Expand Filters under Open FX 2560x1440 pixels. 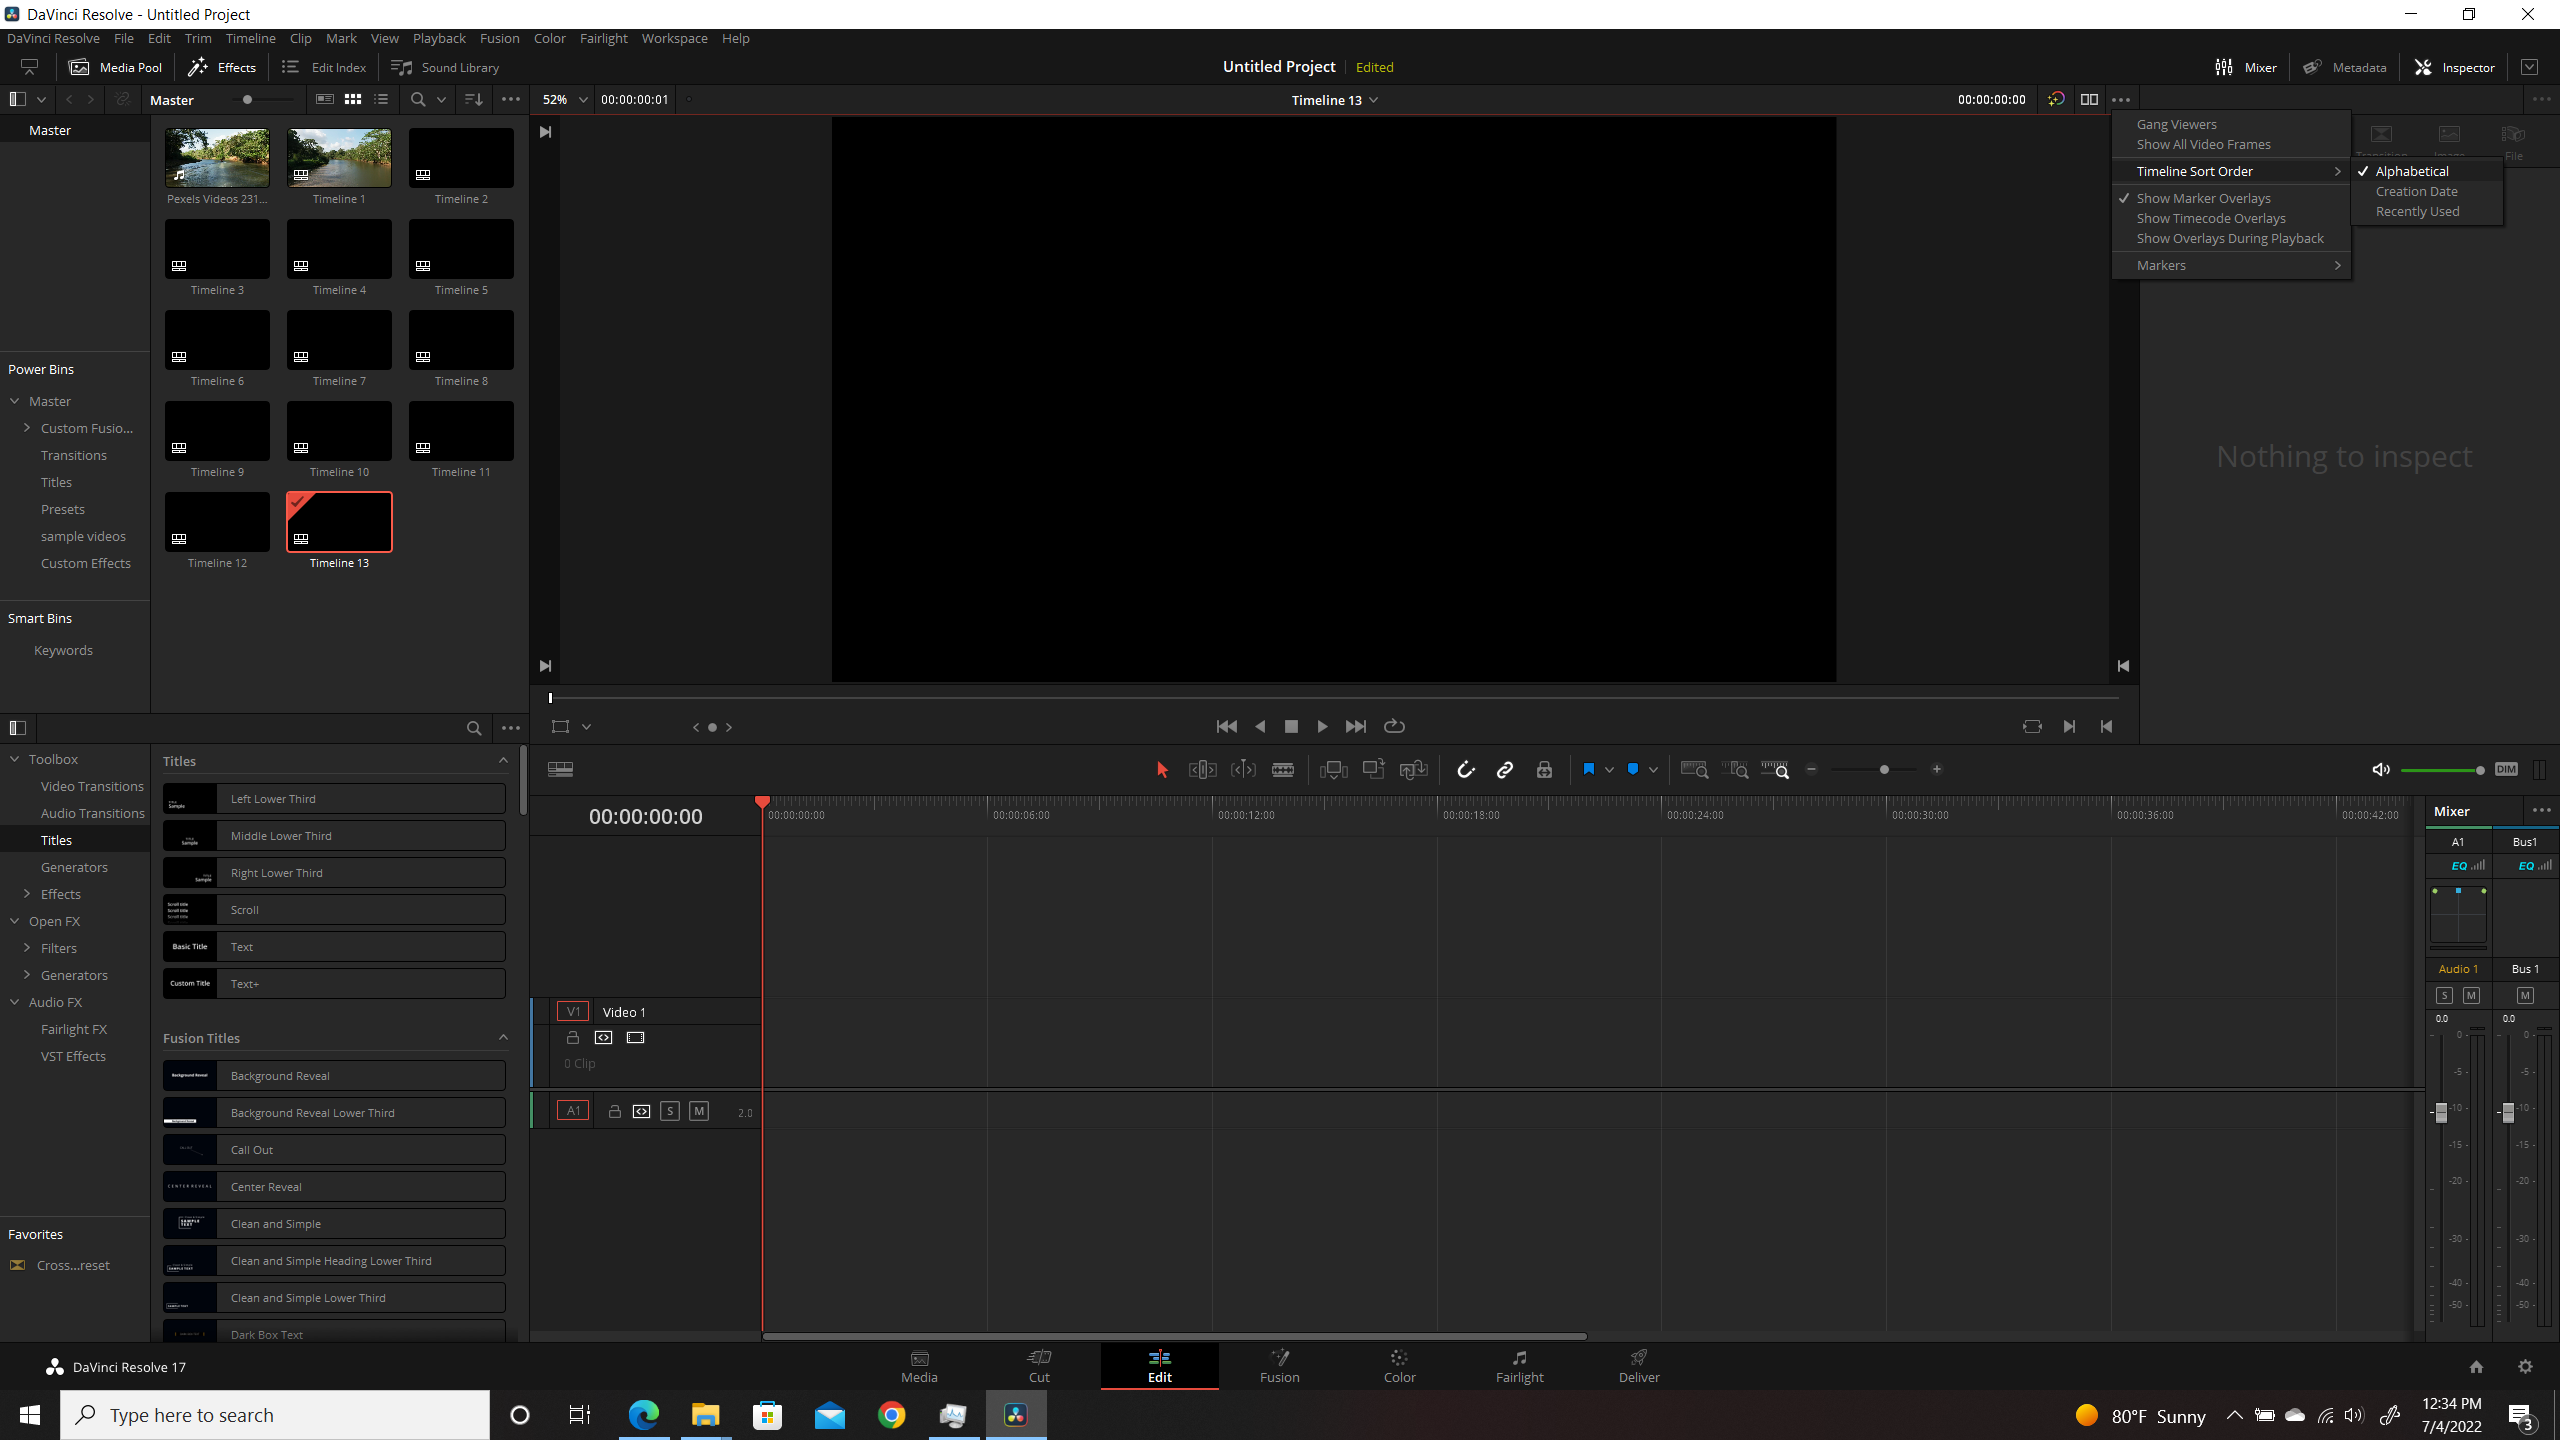pyautogui.click(x=27, y=948)
